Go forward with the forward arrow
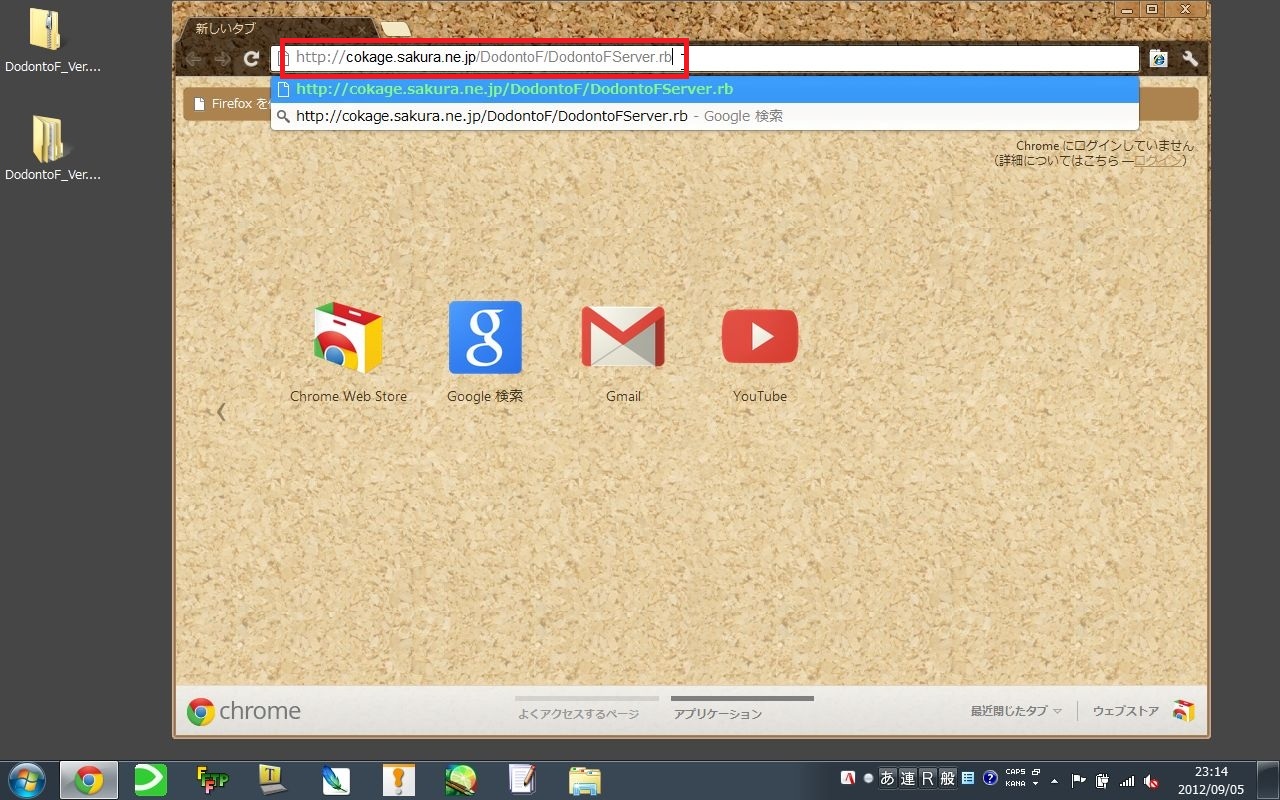This screenshot has width=1280, height=800. [x=223, y=59]
